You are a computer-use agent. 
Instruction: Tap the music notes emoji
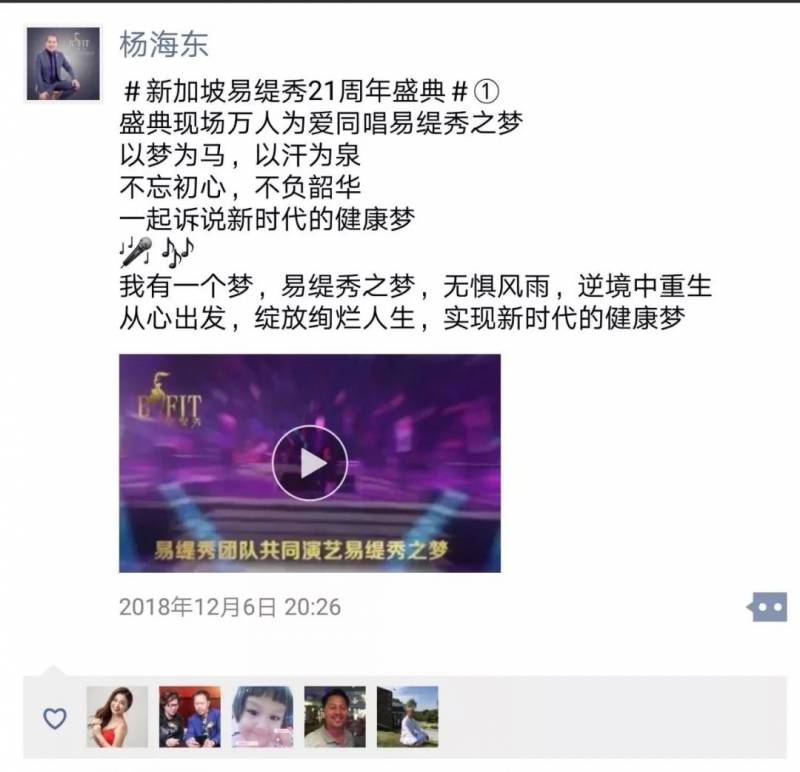[177, 252]
